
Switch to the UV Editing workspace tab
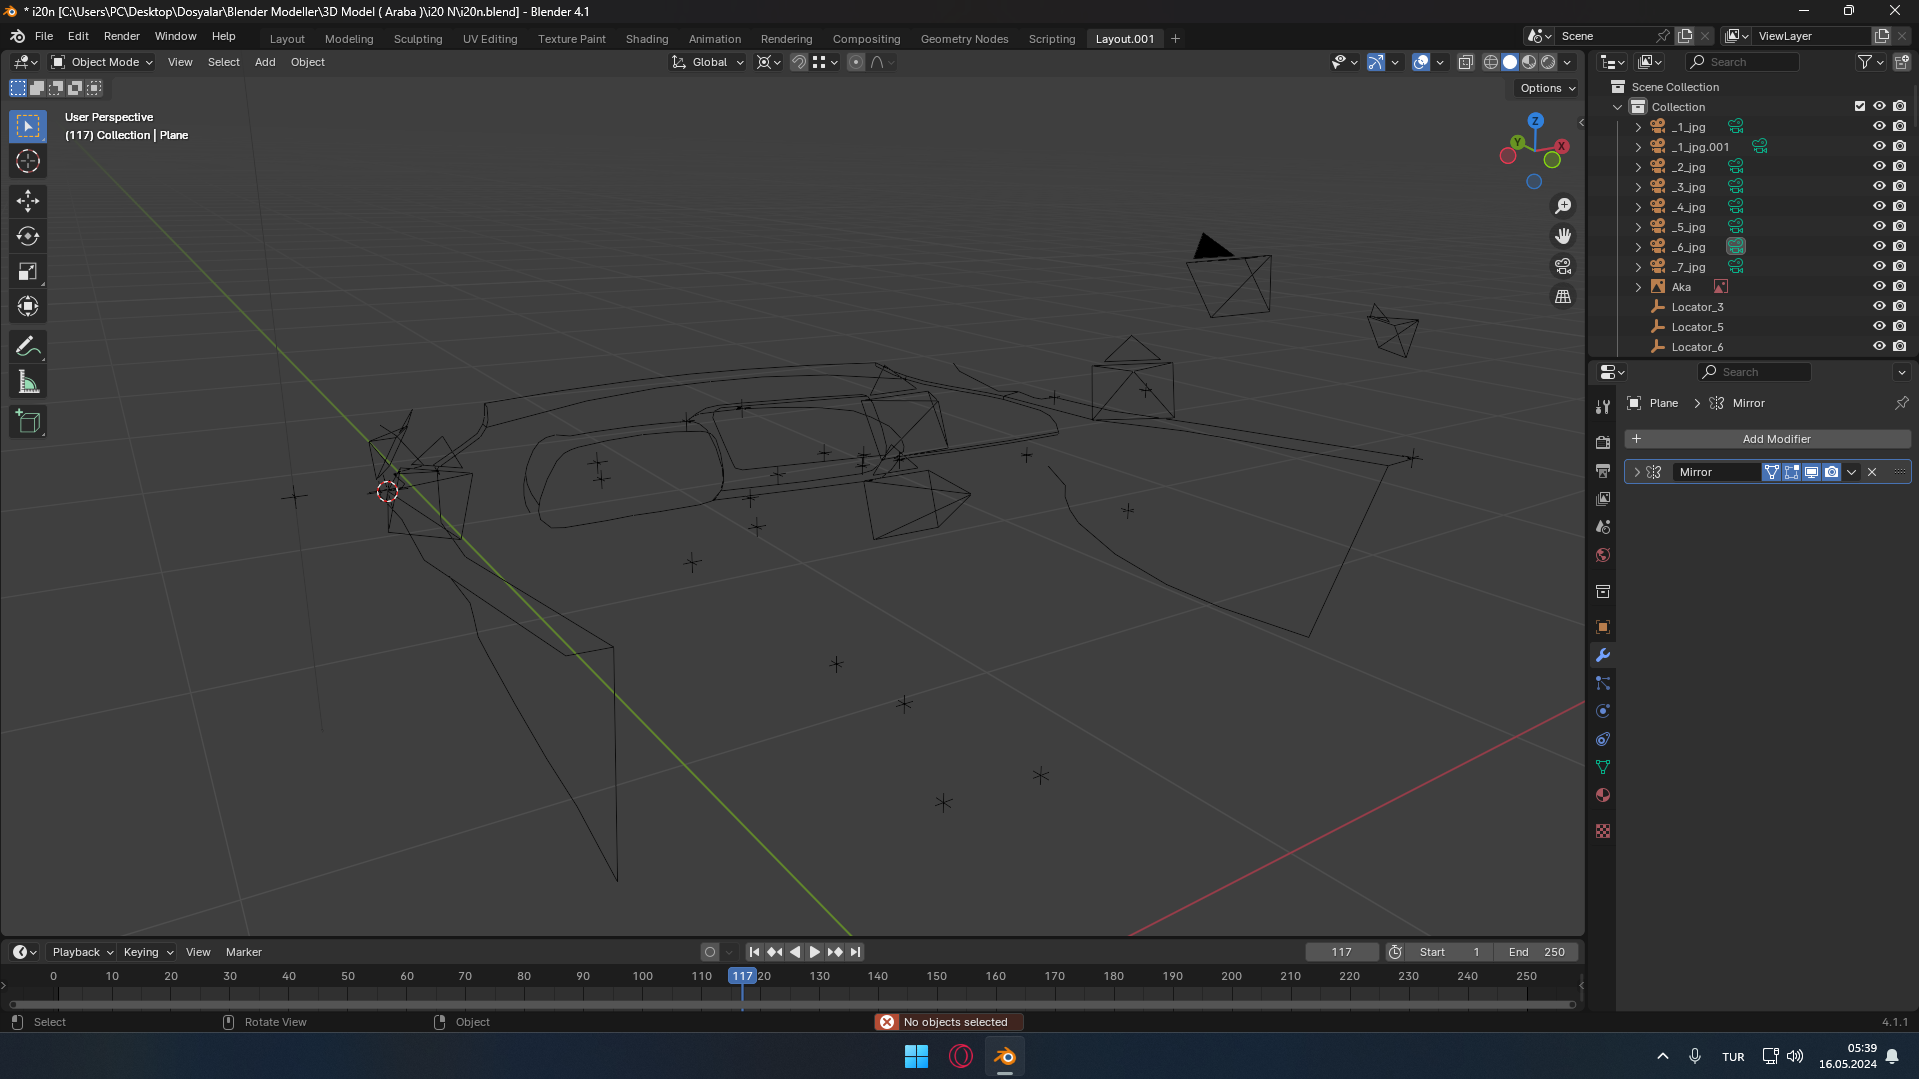[x=490, y=39]
